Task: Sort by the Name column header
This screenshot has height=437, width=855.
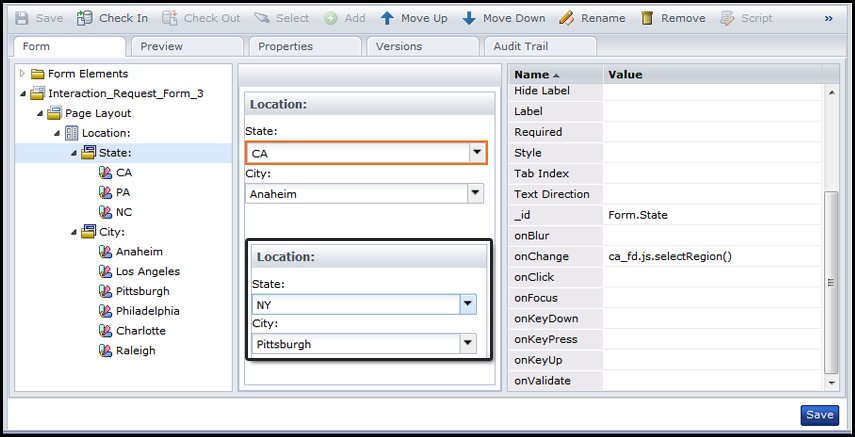Action: click(x=537, y=74)
